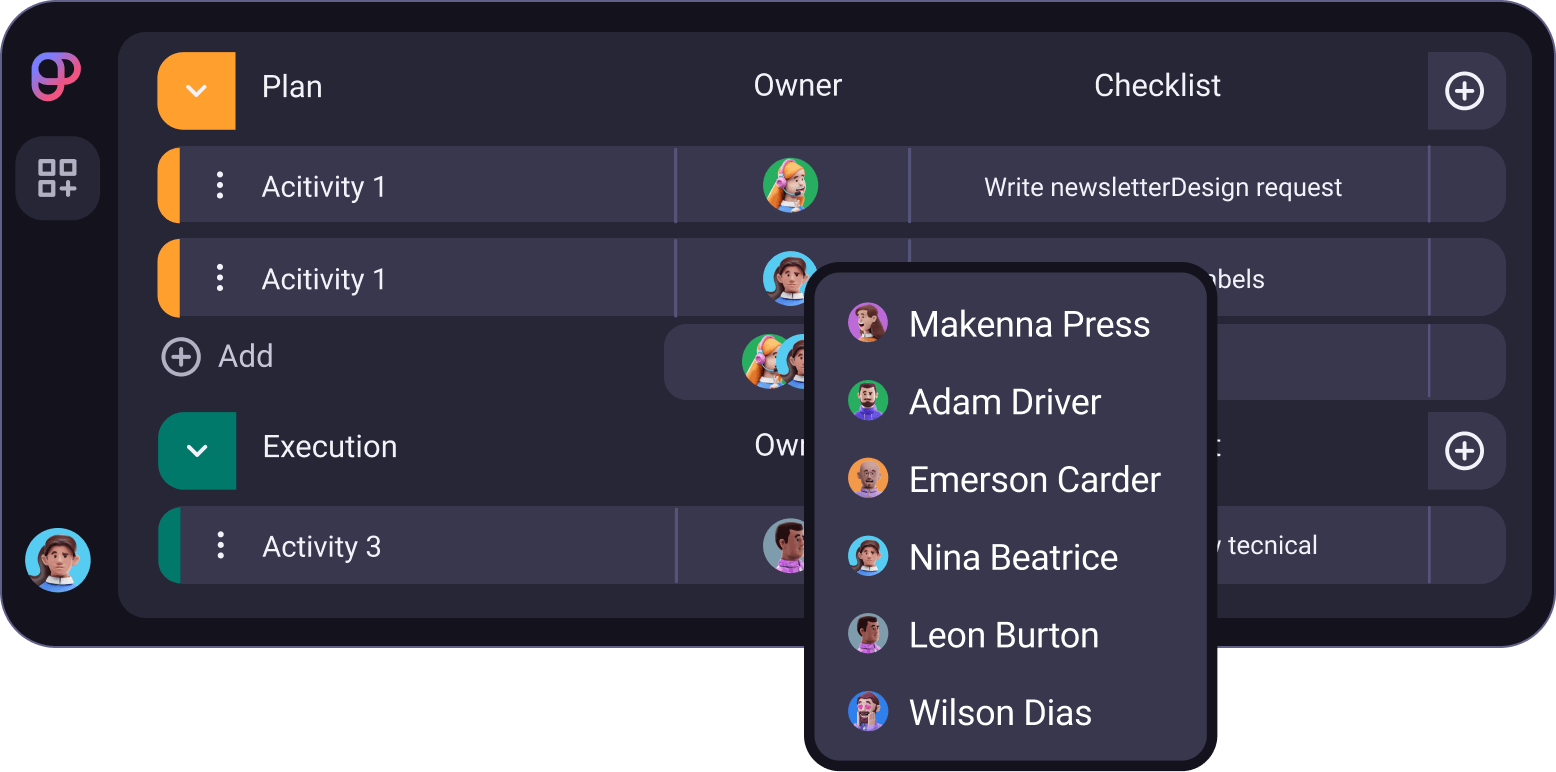Collapse the Execution group with green chevron

(x=197, y=451)
